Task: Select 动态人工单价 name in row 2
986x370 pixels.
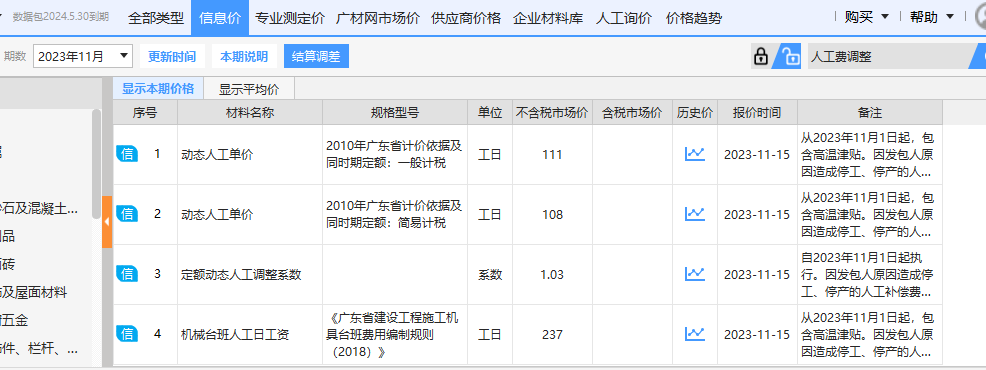Action: 217,215
